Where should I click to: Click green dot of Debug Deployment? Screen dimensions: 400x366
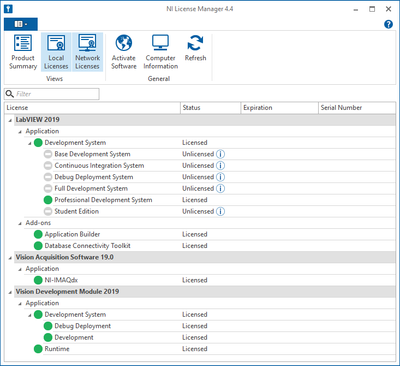click(x=48, y=326)
